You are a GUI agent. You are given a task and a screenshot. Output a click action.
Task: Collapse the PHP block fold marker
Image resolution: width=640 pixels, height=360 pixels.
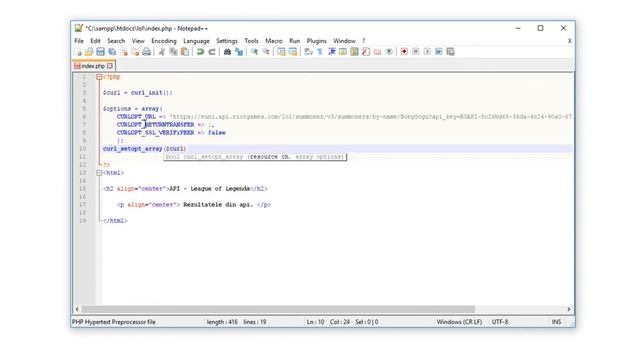point(99,77)
